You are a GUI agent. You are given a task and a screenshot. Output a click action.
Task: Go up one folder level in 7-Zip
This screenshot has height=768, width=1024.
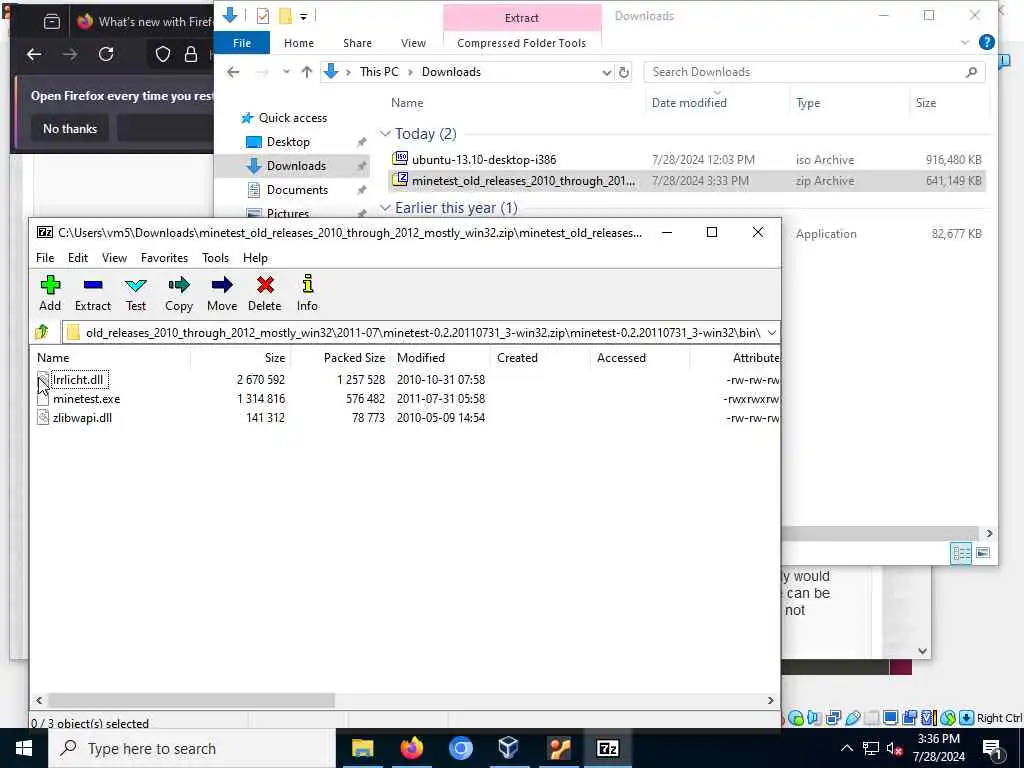click(x=42, y=332)
